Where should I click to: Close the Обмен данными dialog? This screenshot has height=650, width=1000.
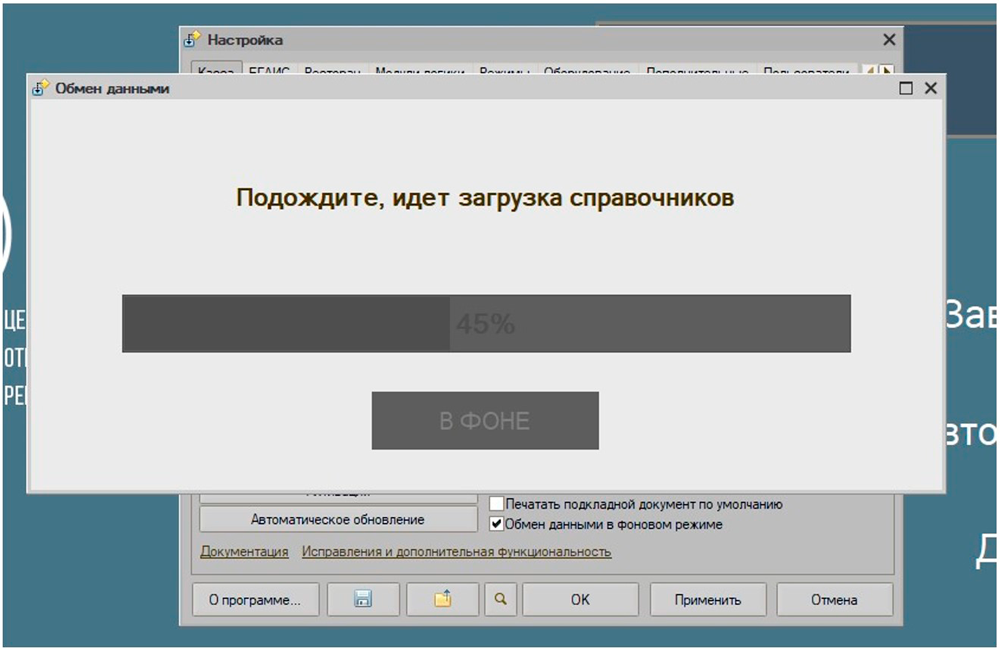pyautogui.click(x=931, y=88)
